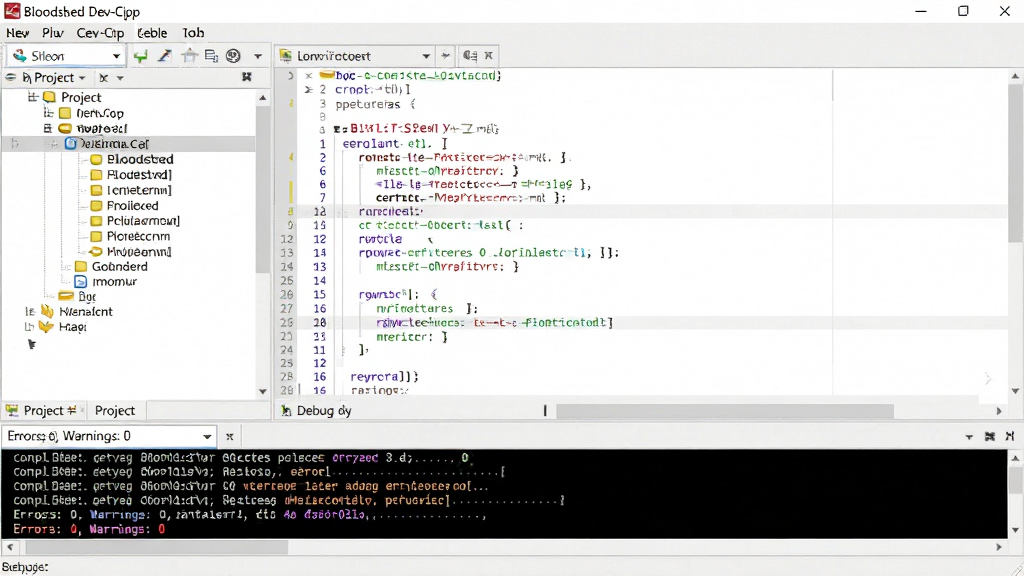Click the code line reading "reyrera]]}"
The height and width of the screenshot is (576, 1024).
pyautogui.click(x=385, y=377)
